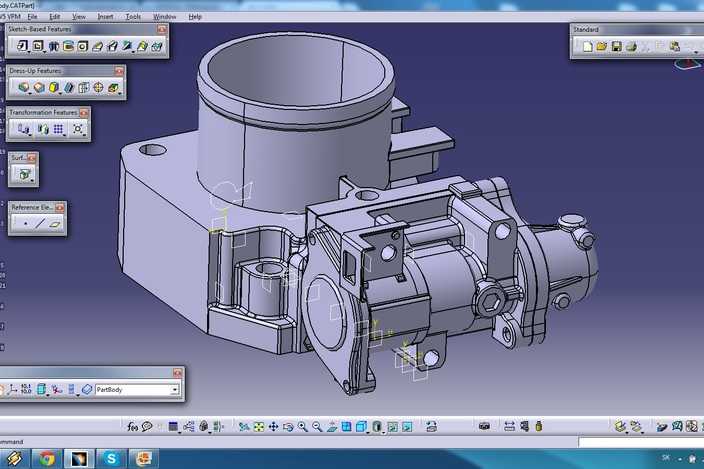This screenshot has width=704, height=469.
Task: Activate the Mirror tool icon
Action: 43,129
